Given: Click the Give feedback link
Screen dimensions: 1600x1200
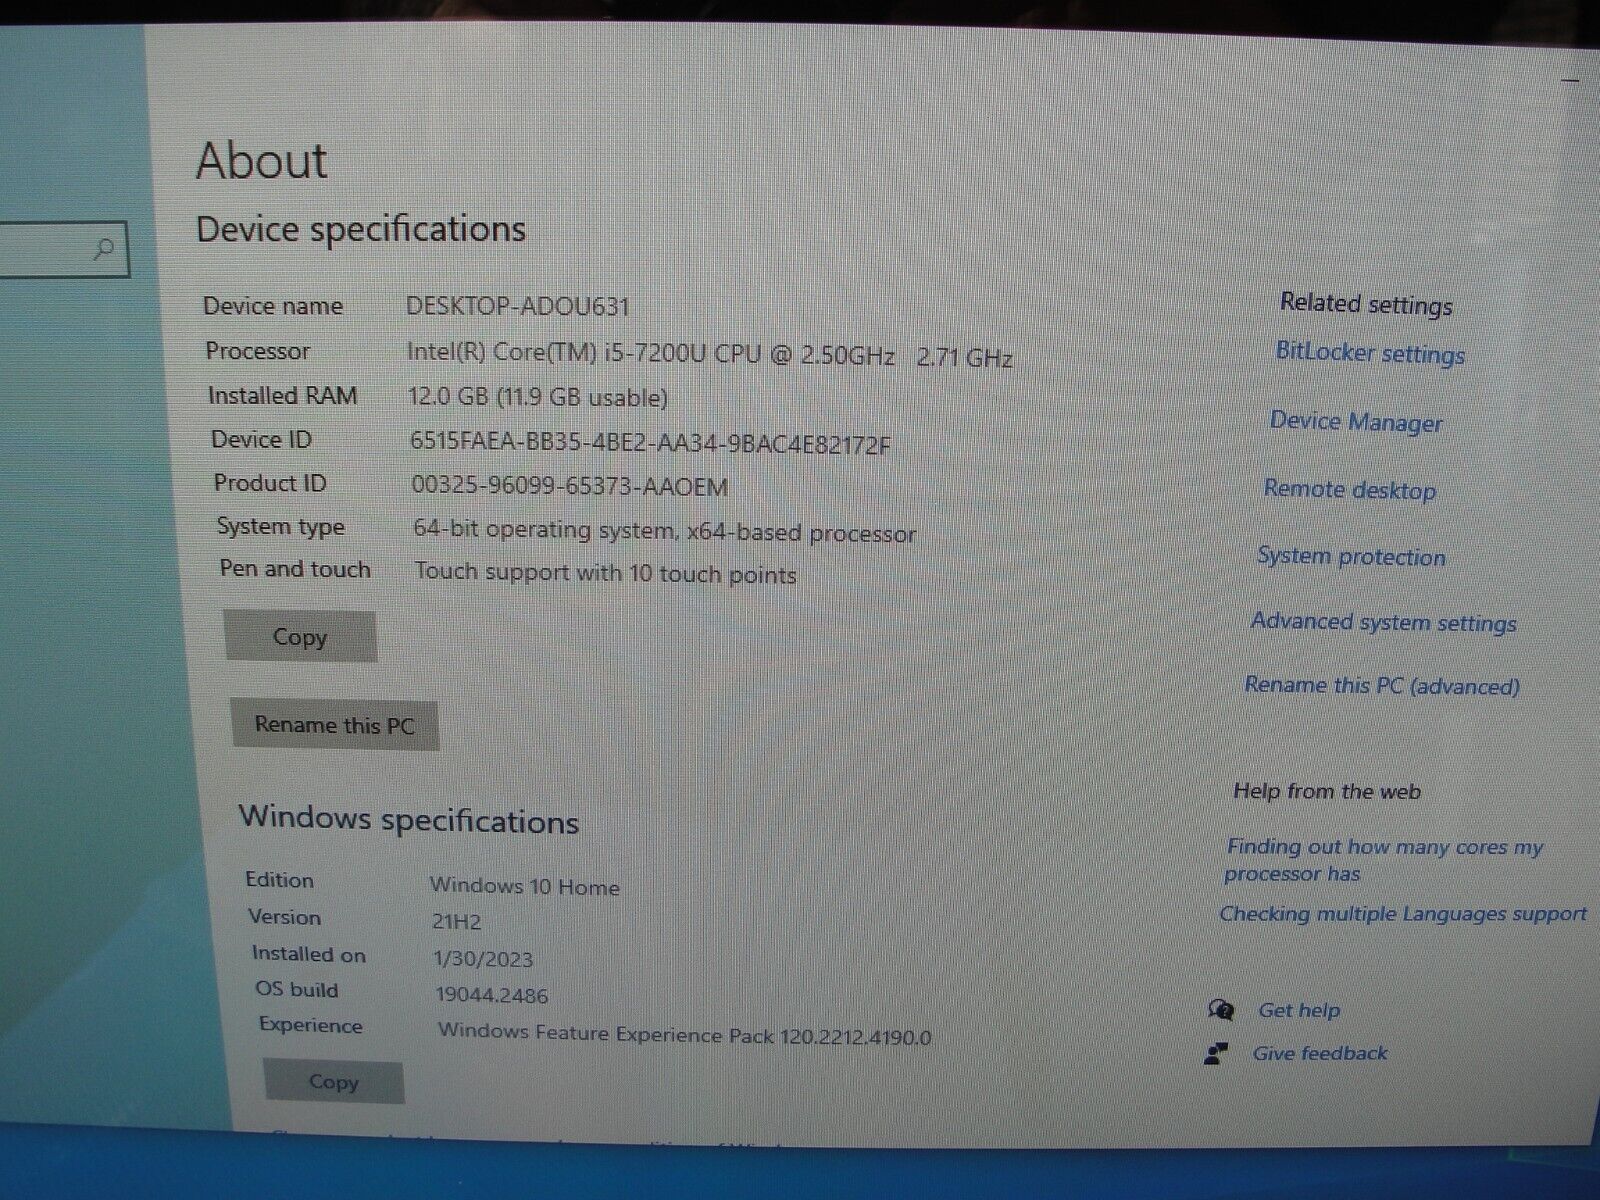Looking at the screenshot, I should tap(1320, 1053).
